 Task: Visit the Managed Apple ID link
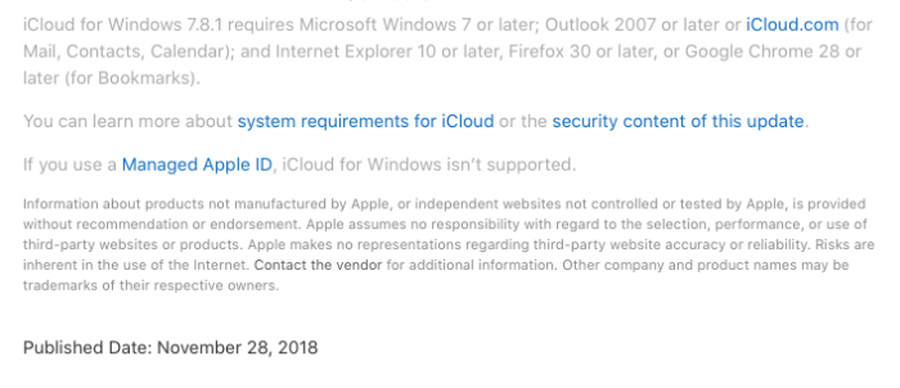tap(197, 165)
